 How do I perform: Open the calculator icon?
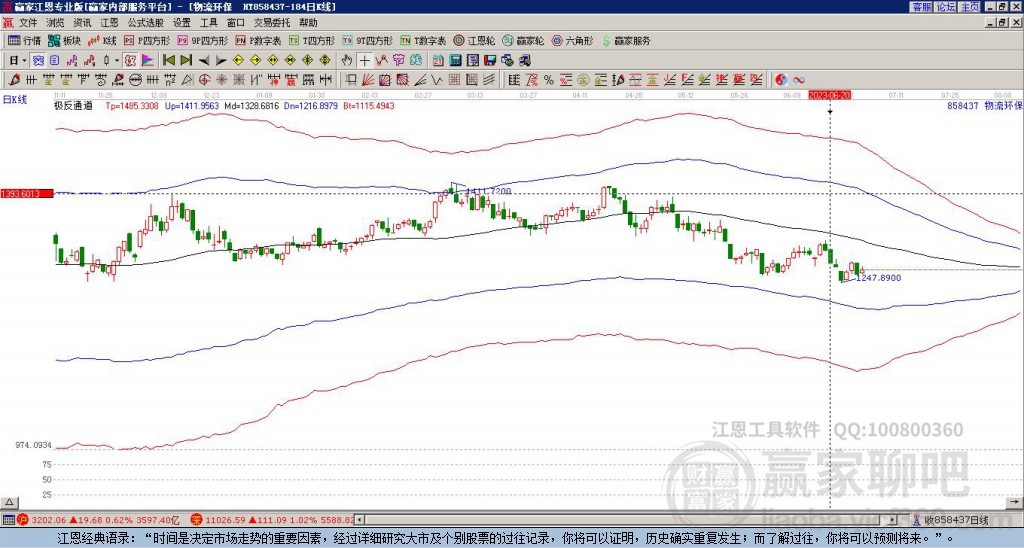point(456,61)
